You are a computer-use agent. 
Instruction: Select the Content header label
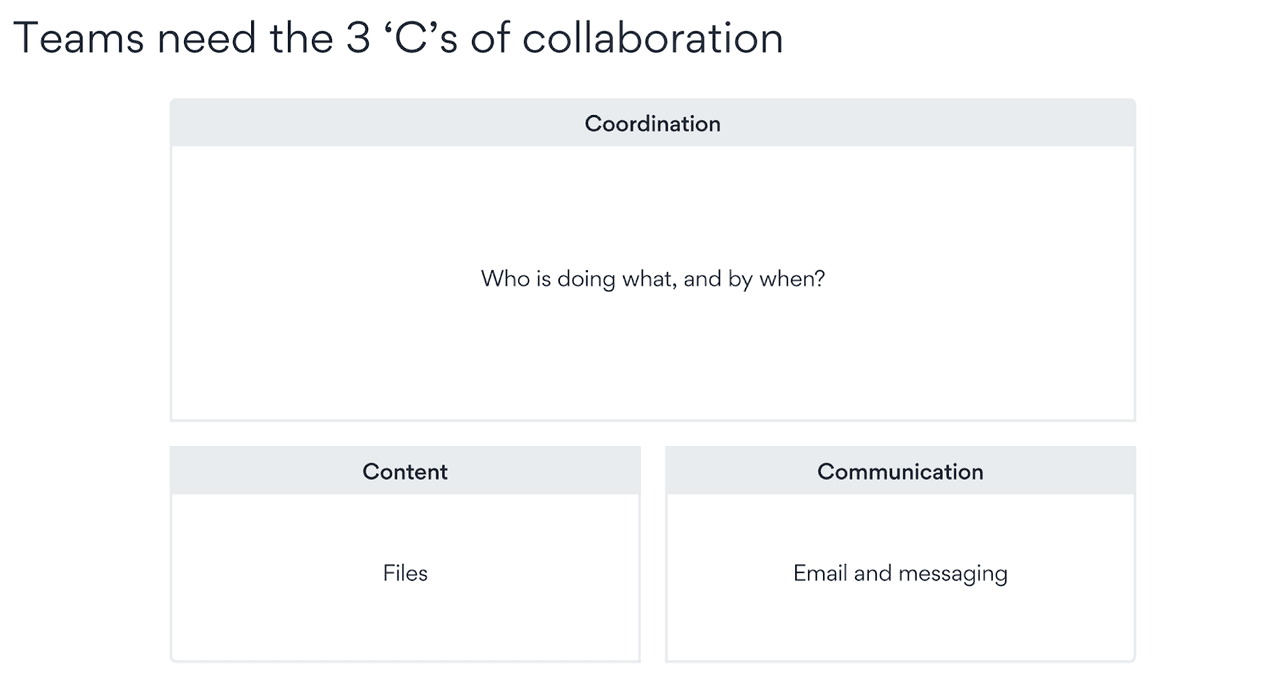click(x=405, y=472)
